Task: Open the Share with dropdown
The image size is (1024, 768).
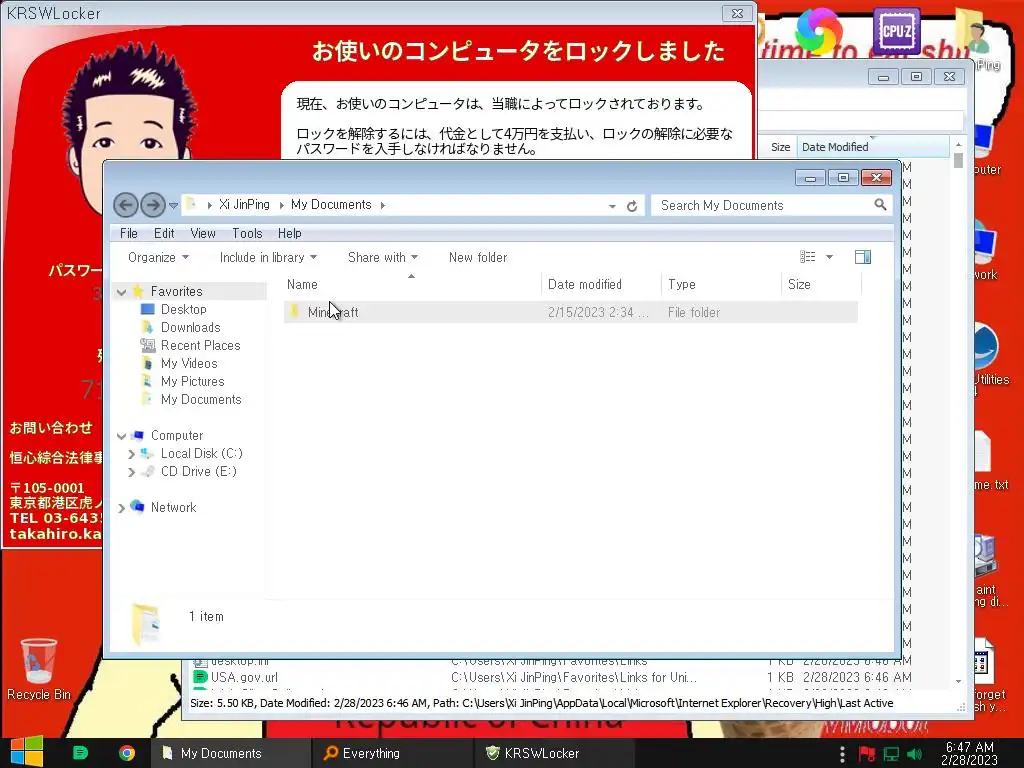Action: tap(383, 257)
